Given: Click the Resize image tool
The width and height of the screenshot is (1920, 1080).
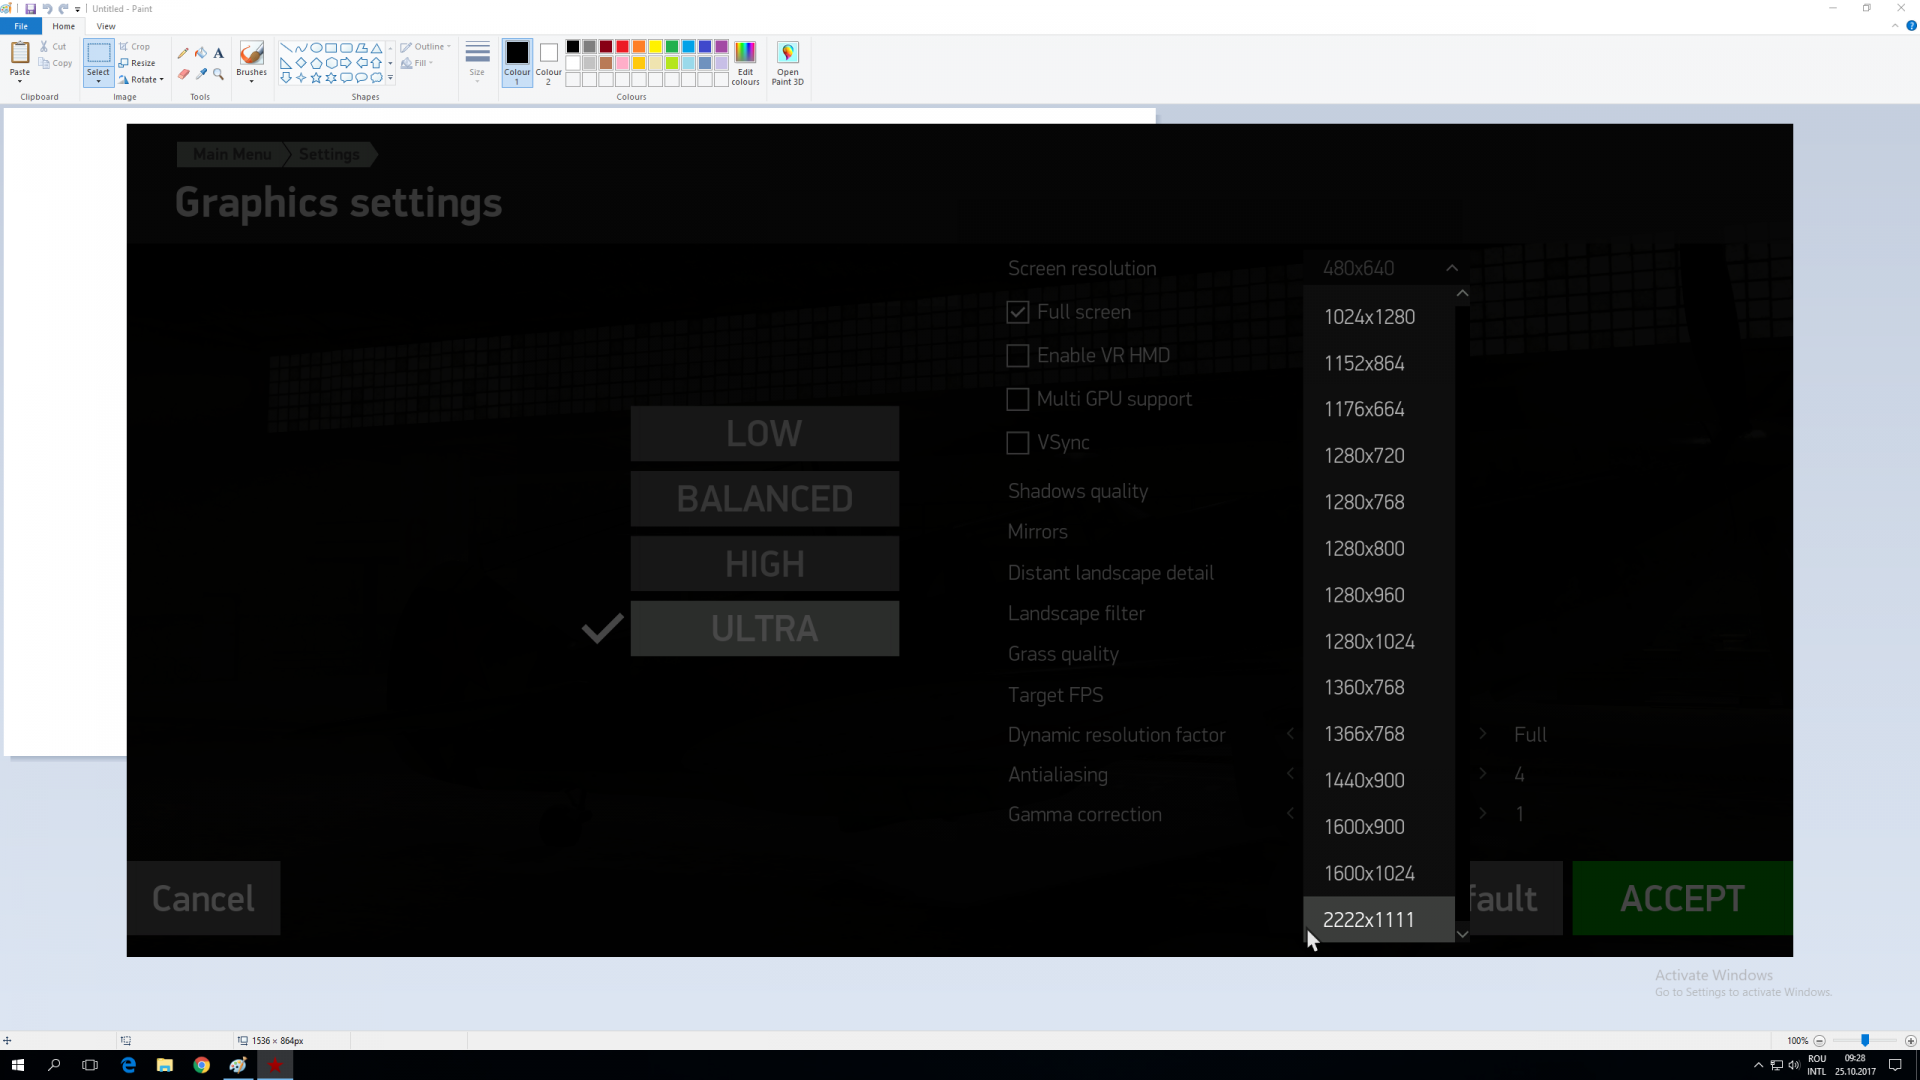Looking at the screenshot, I should pos(138,63).
